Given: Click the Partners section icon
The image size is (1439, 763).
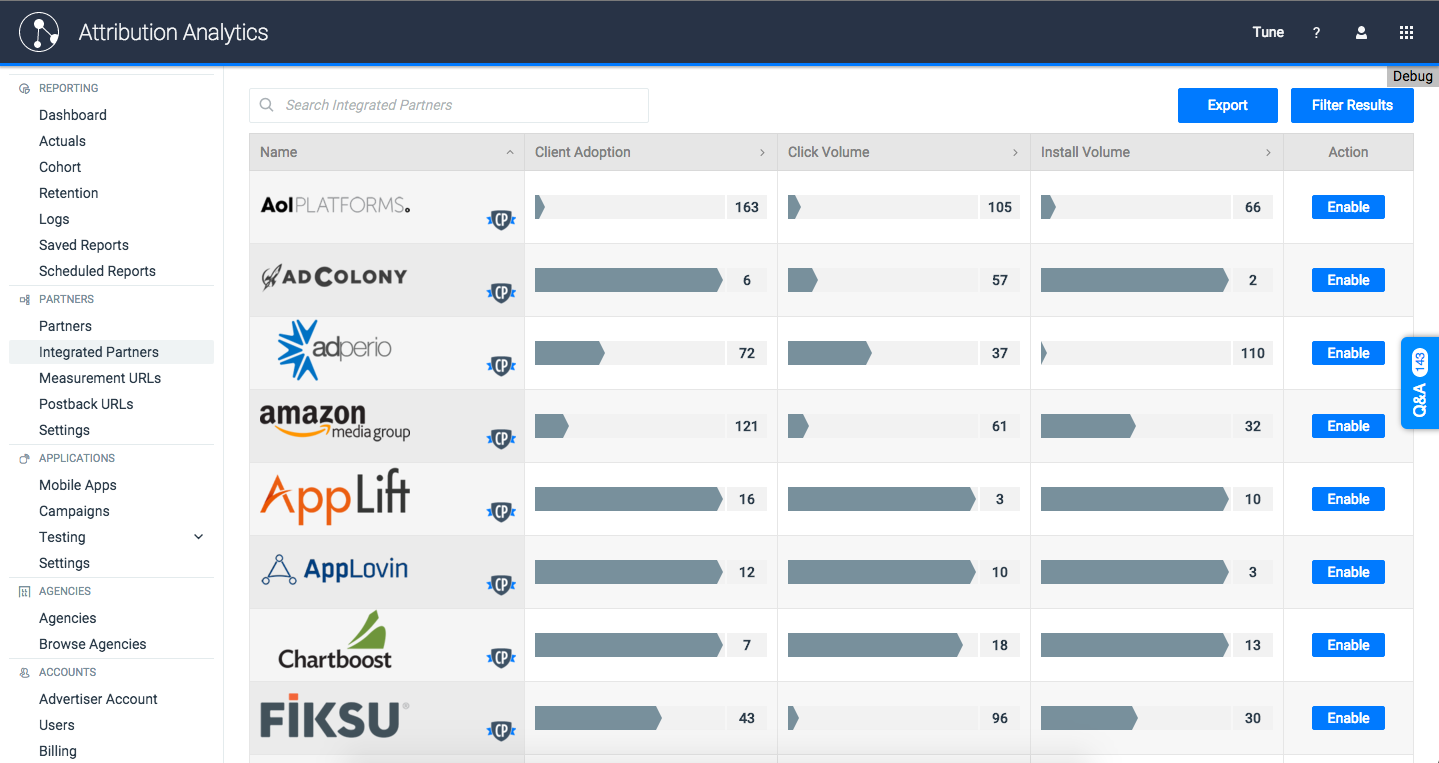Looking at the screenshot, I should (25, 299).
